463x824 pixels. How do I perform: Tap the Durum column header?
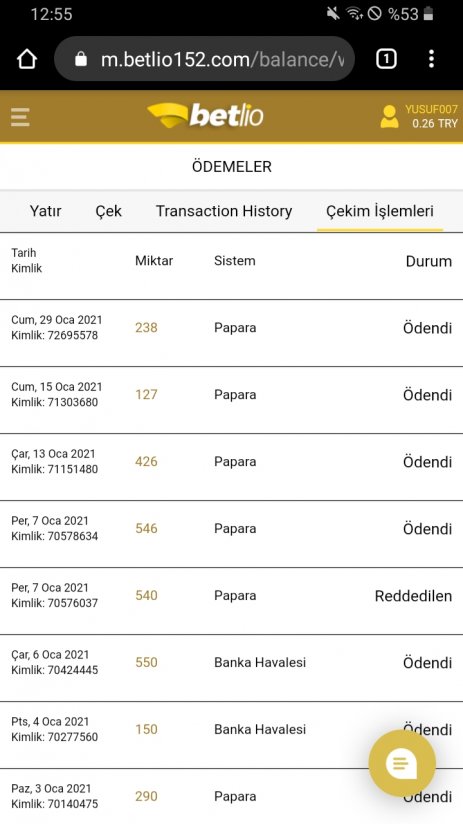(428, 261)
